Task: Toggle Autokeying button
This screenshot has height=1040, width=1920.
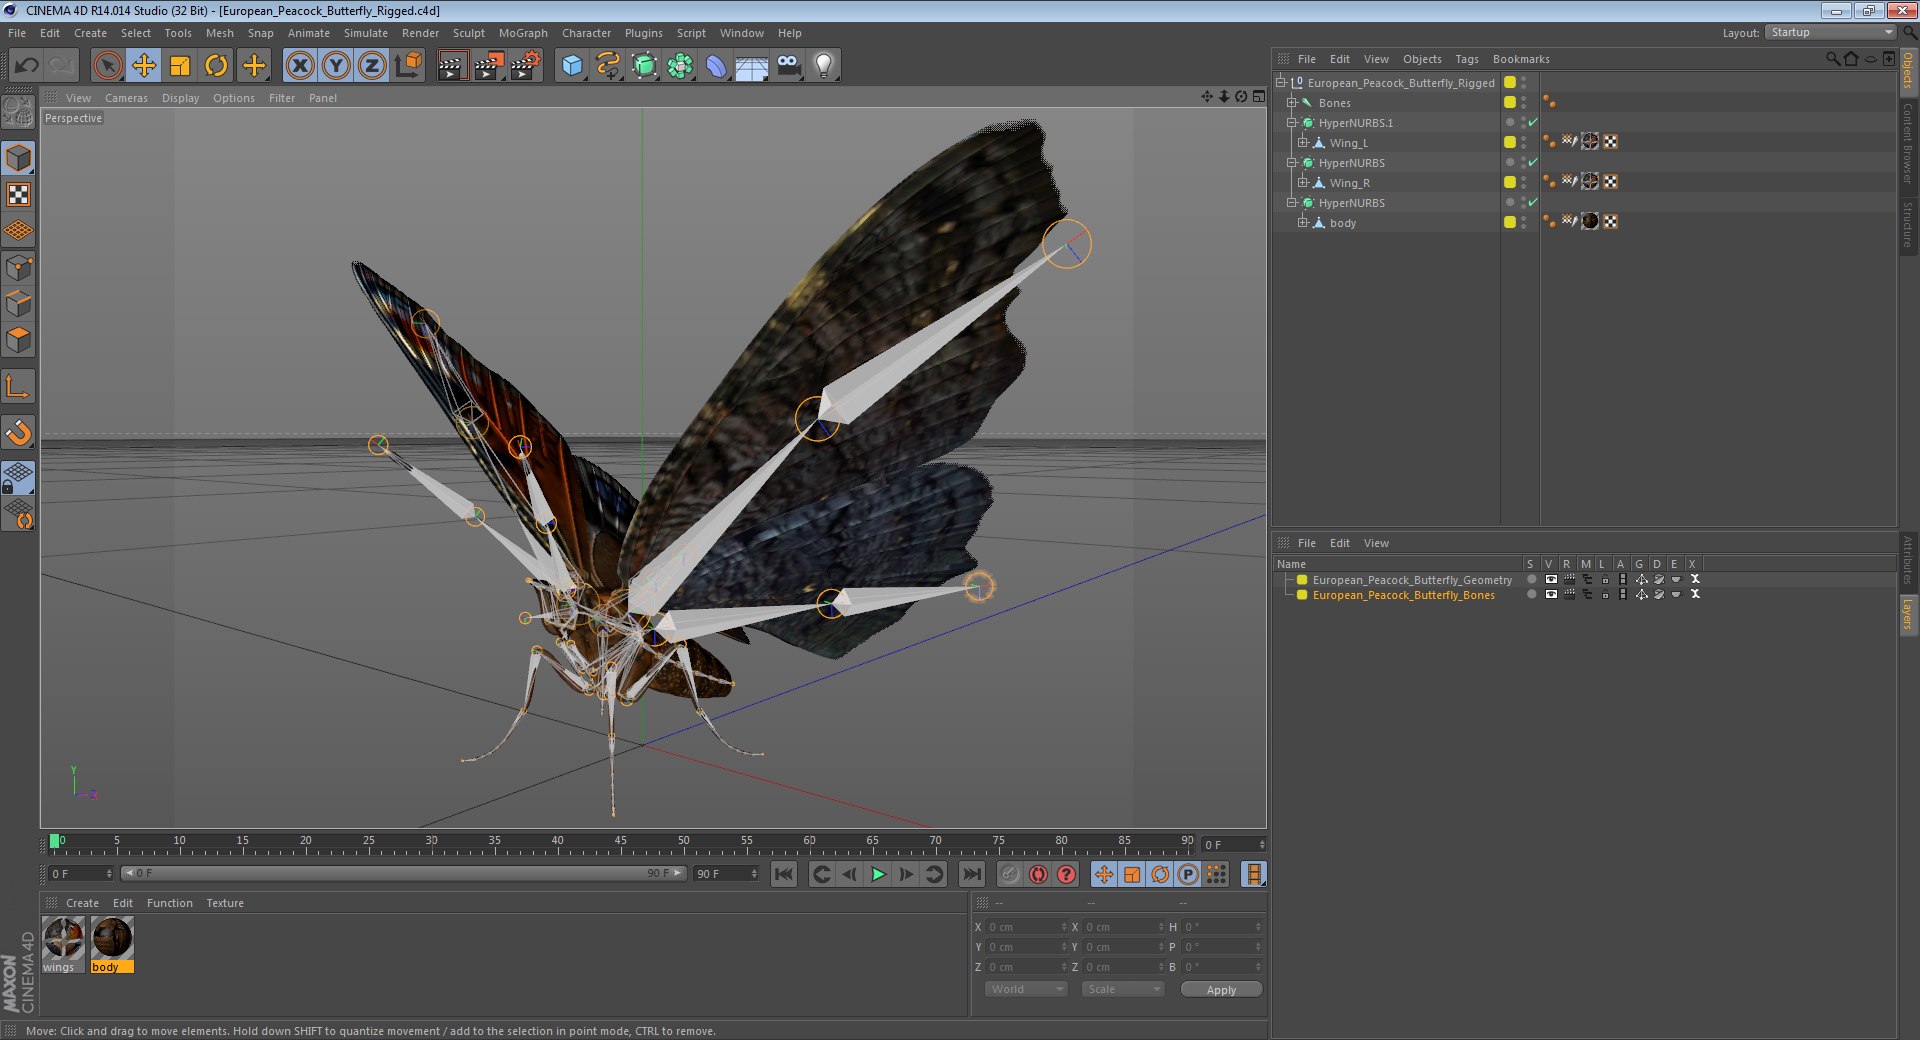Action: pyautogui.click(x=1038, y=875)
